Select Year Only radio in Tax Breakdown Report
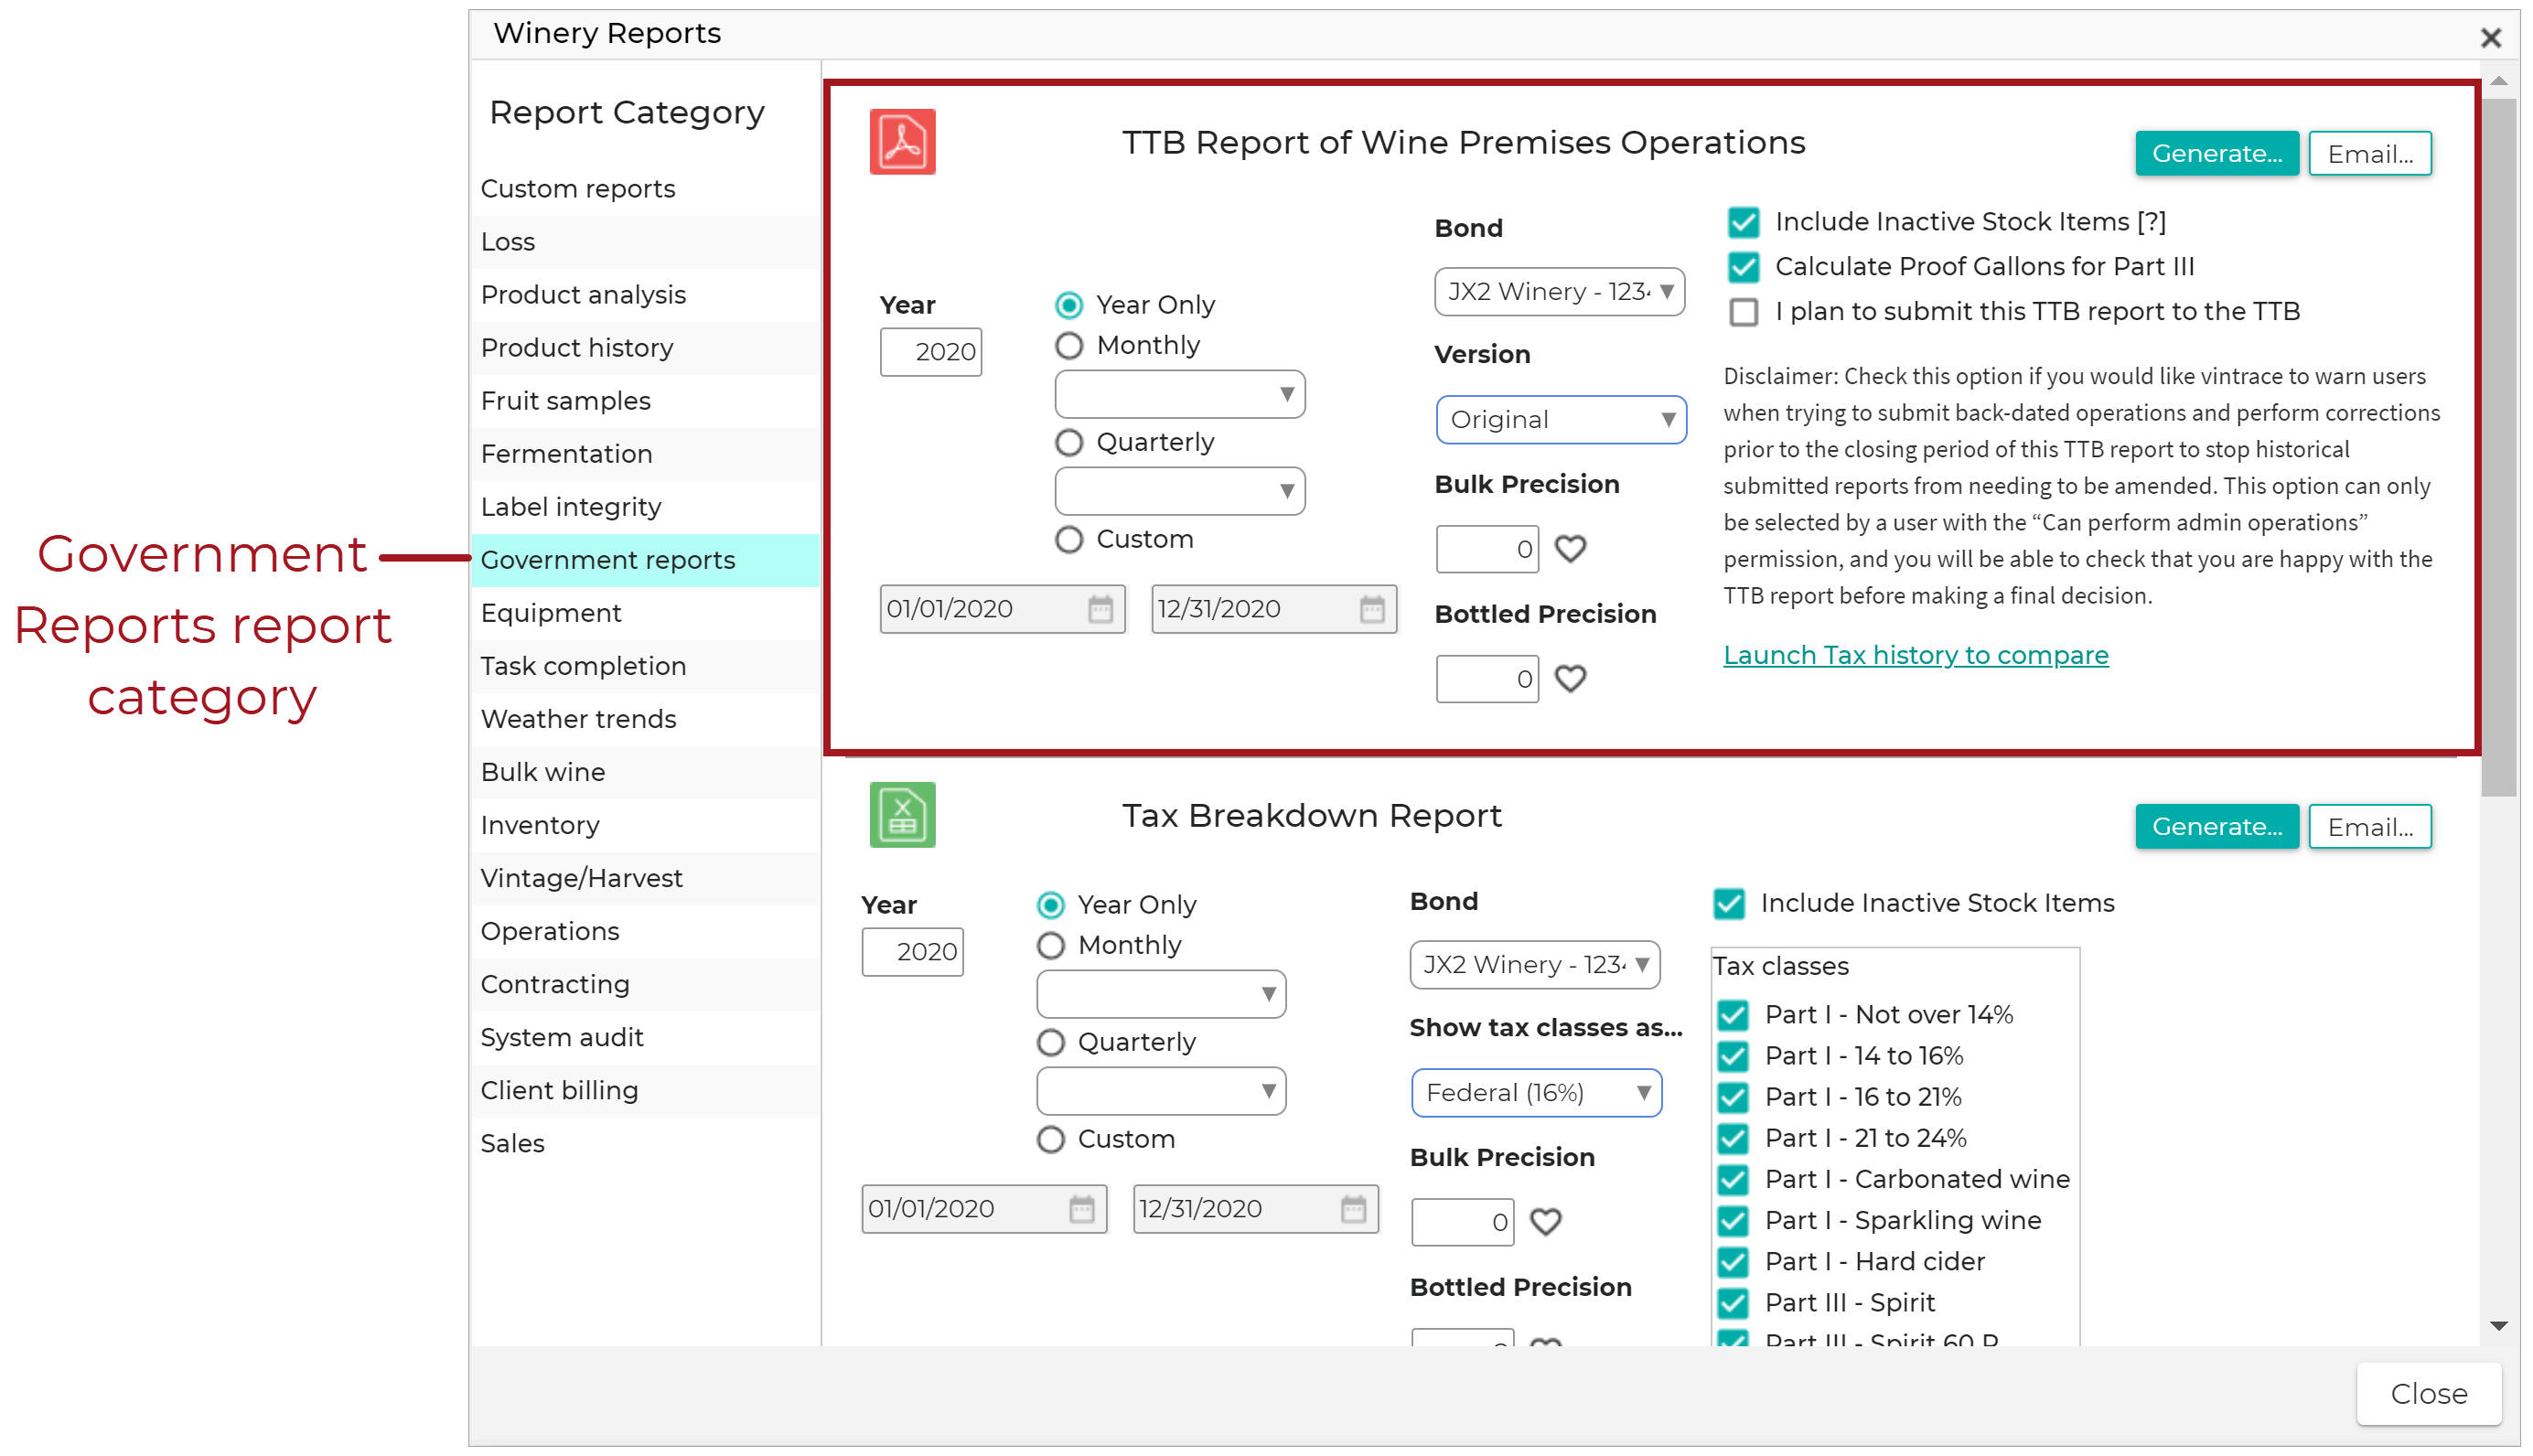Viewport: 2533px width, 1456px height. click(1050, 905)
